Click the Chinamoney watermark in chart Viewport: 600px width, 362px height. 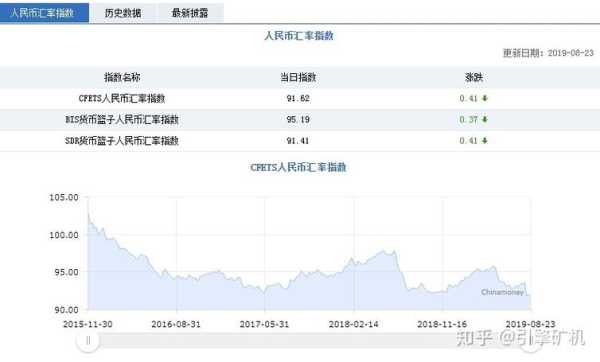[x=502, y=292]
